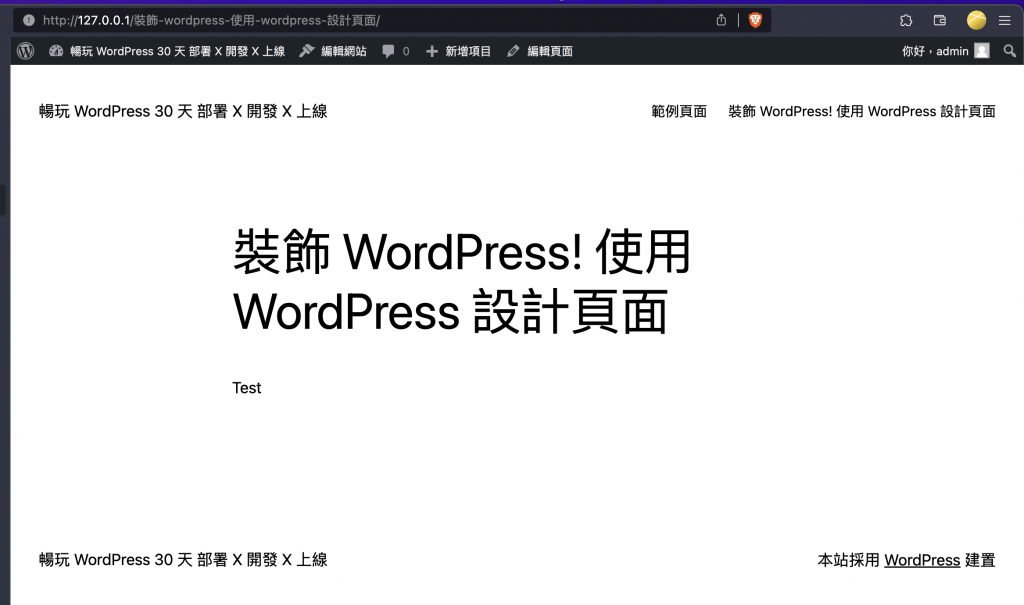This screenshot has width=1024, height=605.
Task: Click the Test paragraph text
Action: pyautogui.click(x=247, y=388)
